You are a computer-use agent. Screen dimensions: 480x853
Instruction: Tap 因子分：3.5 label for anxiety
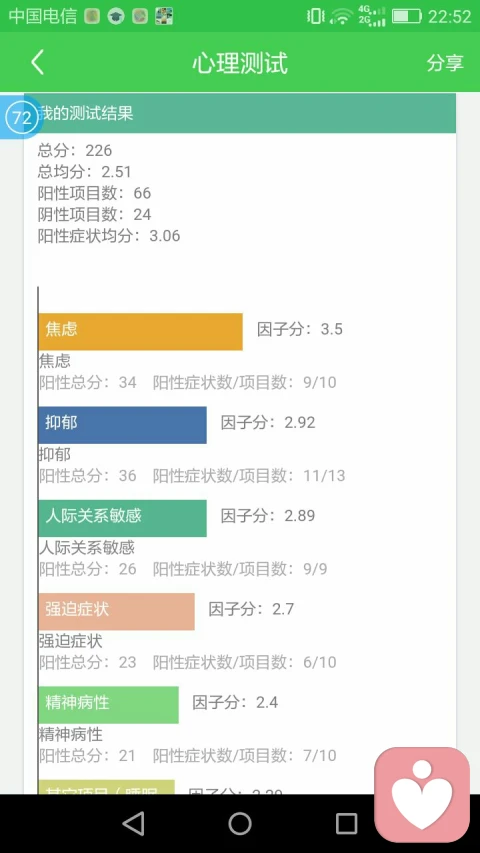(x=300, y=329)
